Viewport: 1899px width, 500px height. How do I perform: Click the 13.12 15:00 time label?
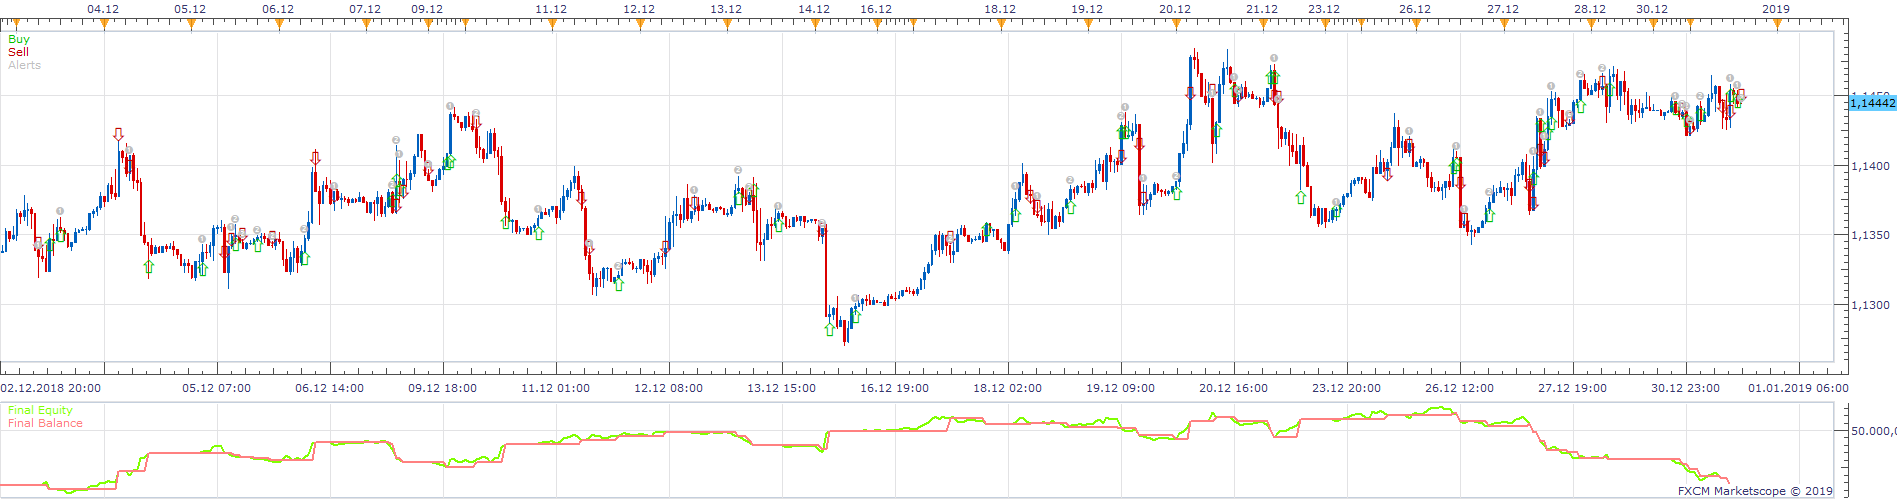point(782,388)
